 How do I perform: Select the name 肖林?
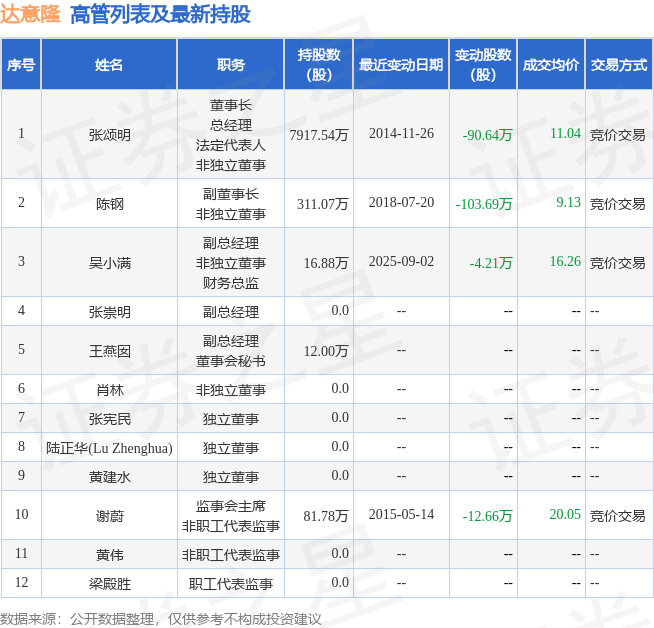pyautogui.click(x=110, y=390)
